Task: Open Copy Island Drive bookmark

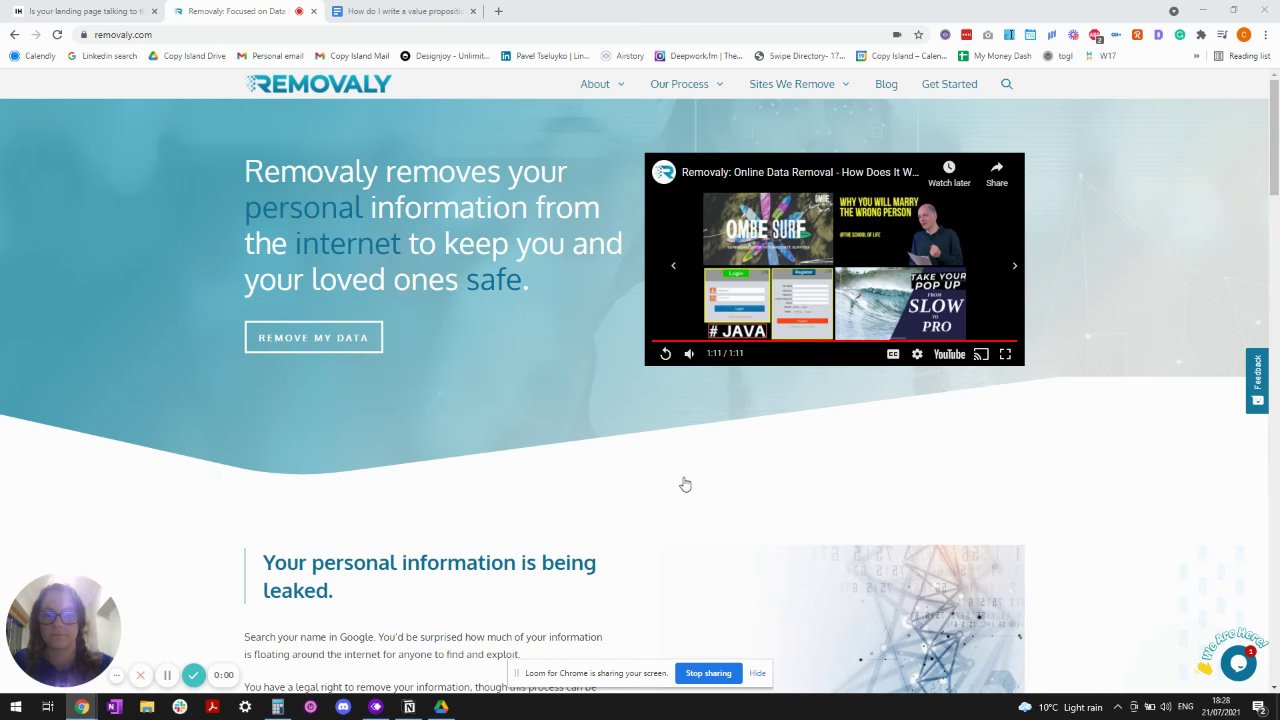Action: pos(187,56)
